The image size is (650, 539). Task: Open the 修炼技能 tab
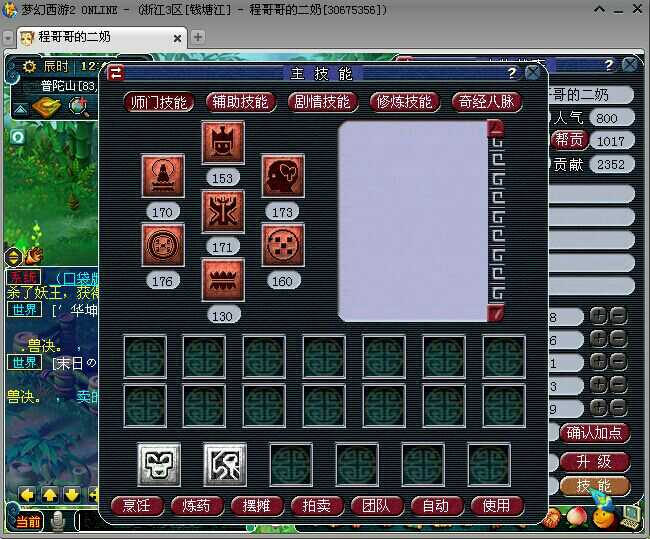[403, 102]
